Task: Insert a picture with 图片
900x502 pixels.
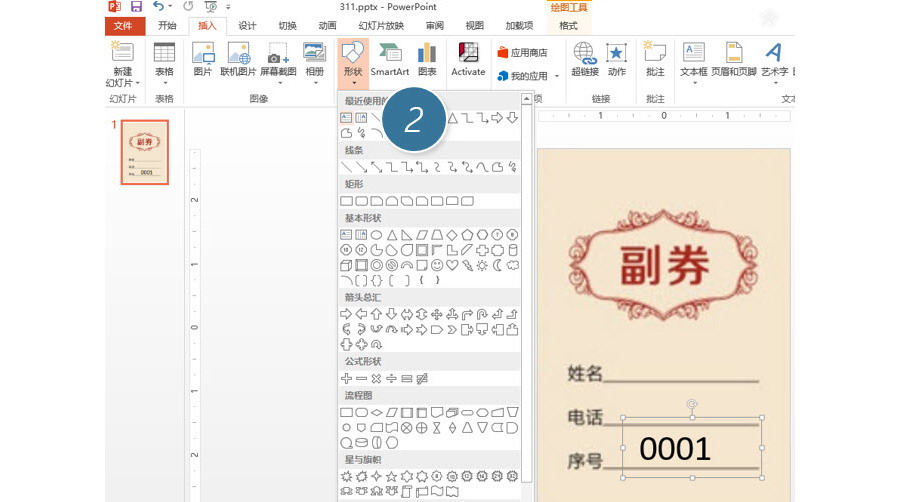Action: tap(203, 60)
